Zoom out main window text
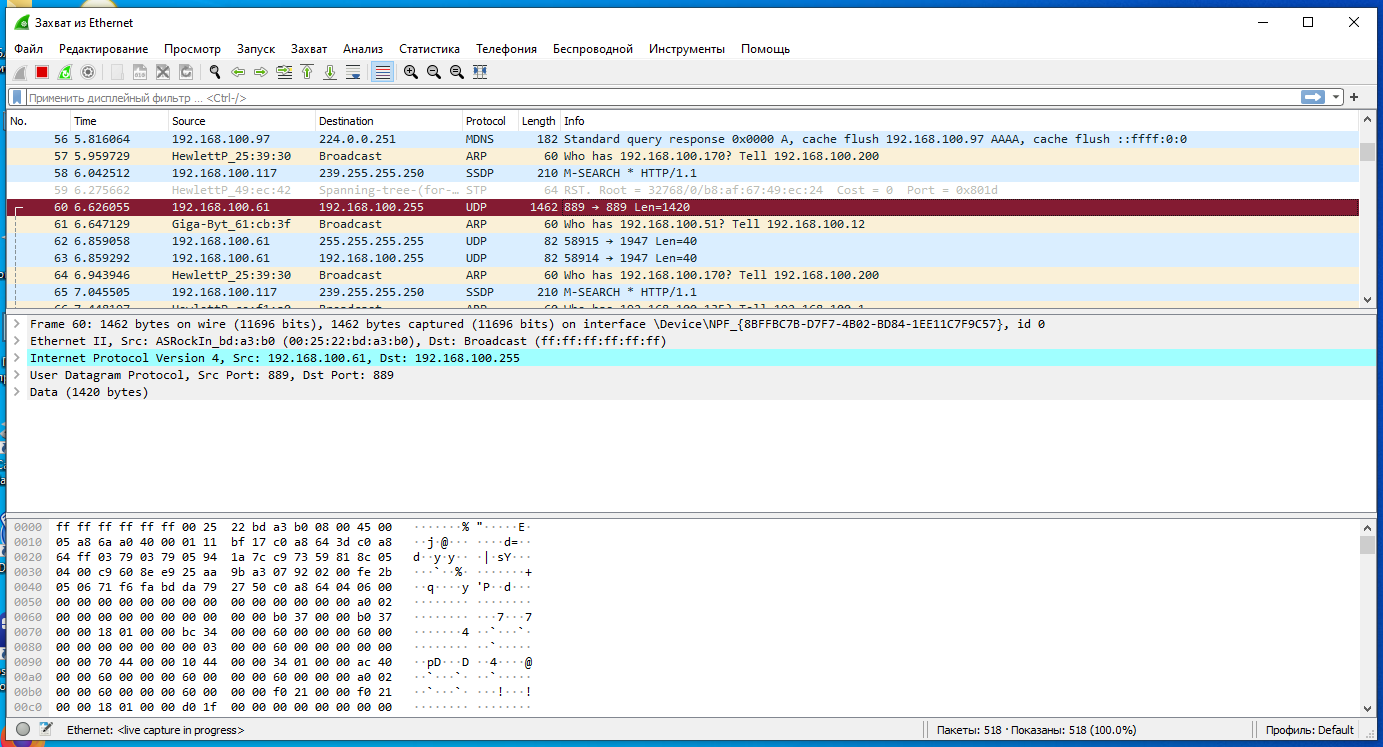 click(x=434, y=72)
